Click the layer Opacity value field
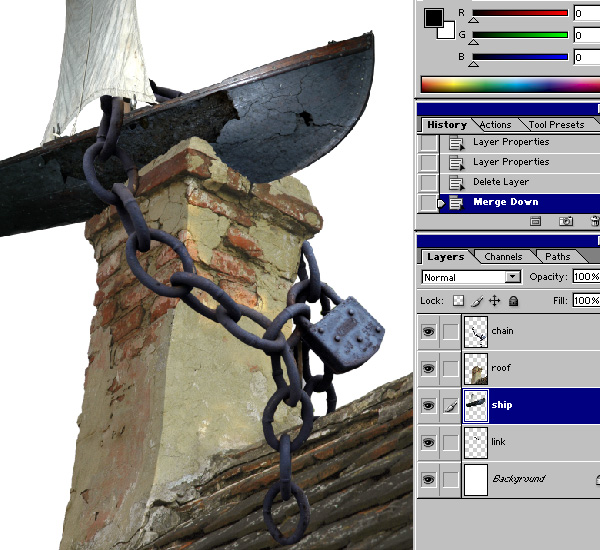The width and height of the screenshot is (600, 550). click(586, 276)
